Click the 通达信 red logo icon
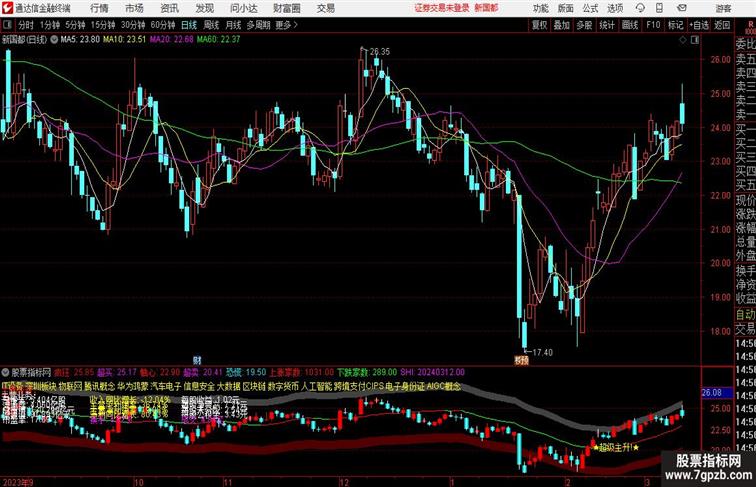This screenshot has width=756, height=487. point(7,8)
